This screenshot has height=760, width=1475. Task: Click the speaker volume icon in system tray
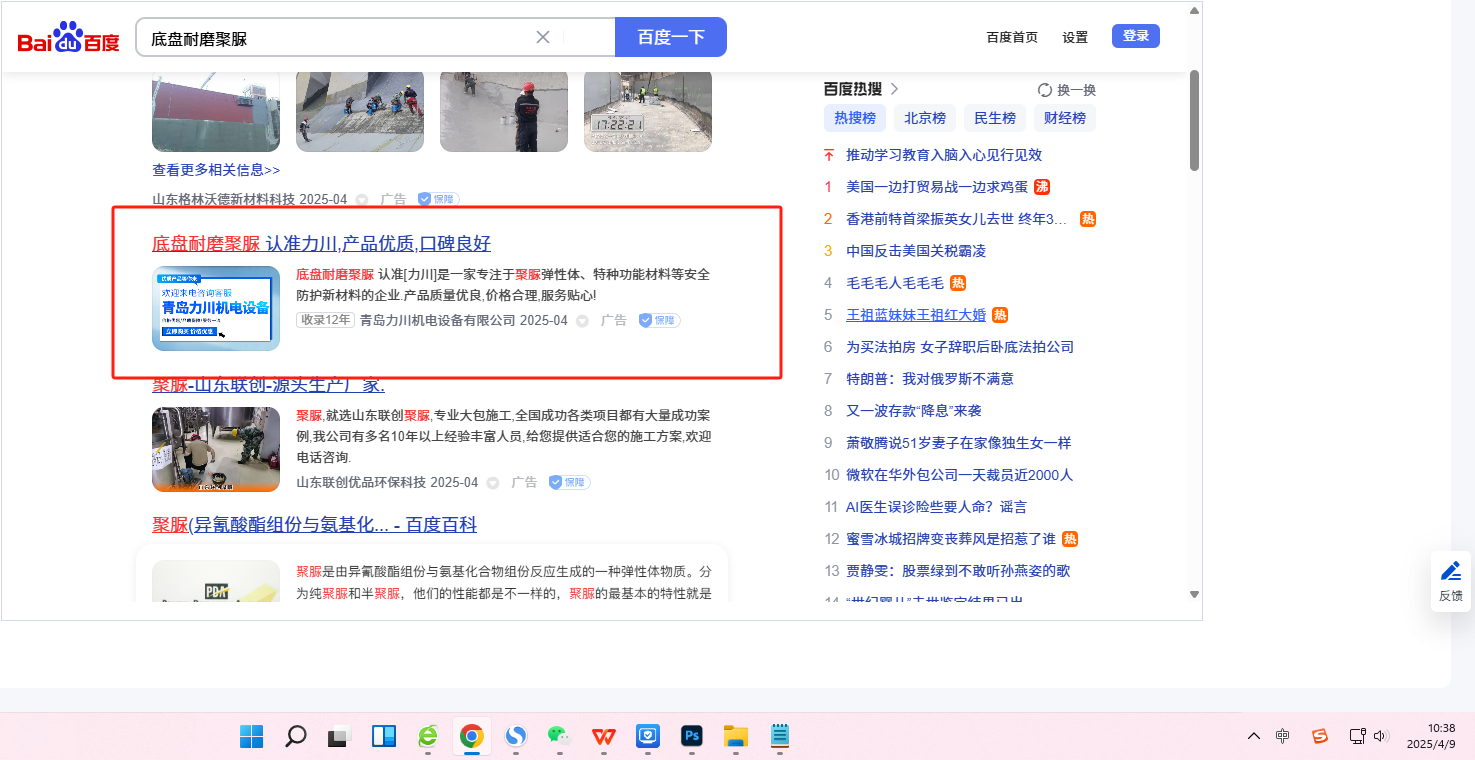click(x=1381, y=736)
